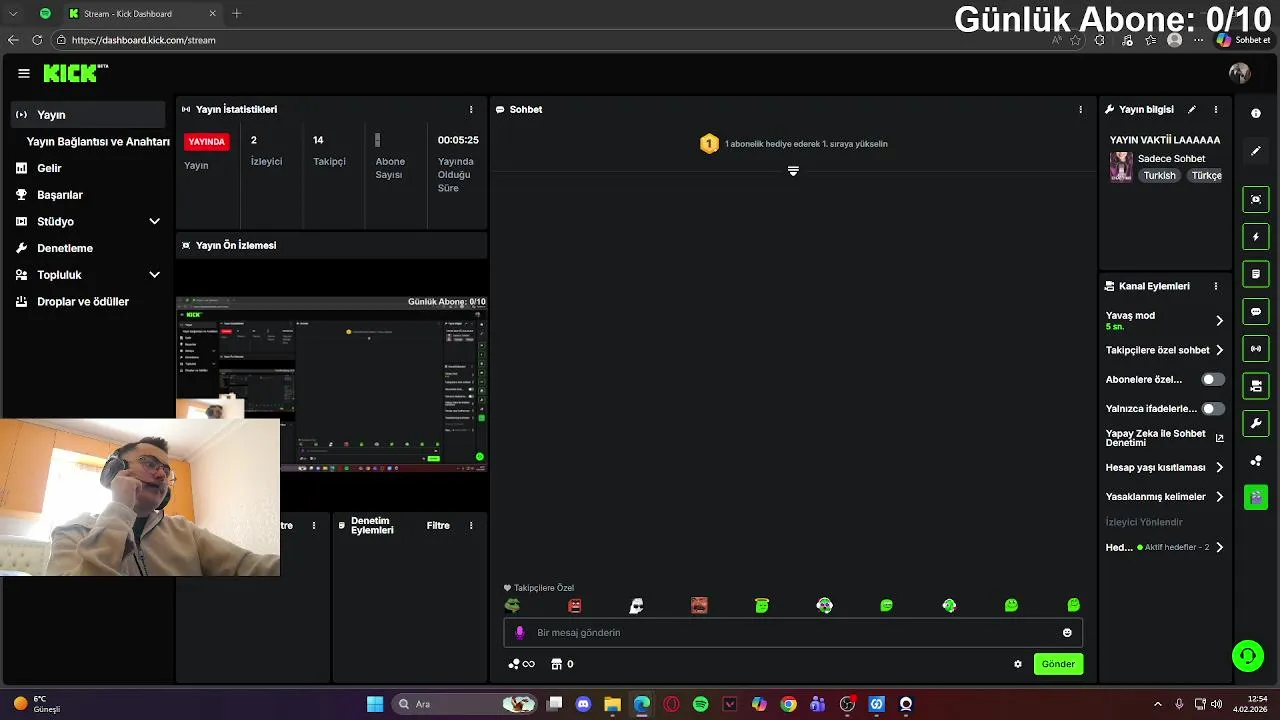Image resolution: width=1280 pixels, height=720 pixels.
Task: Open the Aktif hedefler goals arrow
Action: 1219,548
